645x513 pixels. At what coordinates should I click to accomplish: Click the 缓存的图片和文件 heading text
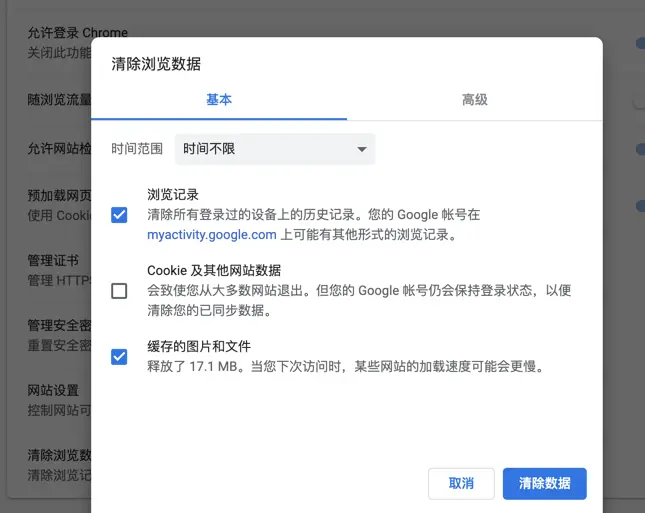point(199,346)
